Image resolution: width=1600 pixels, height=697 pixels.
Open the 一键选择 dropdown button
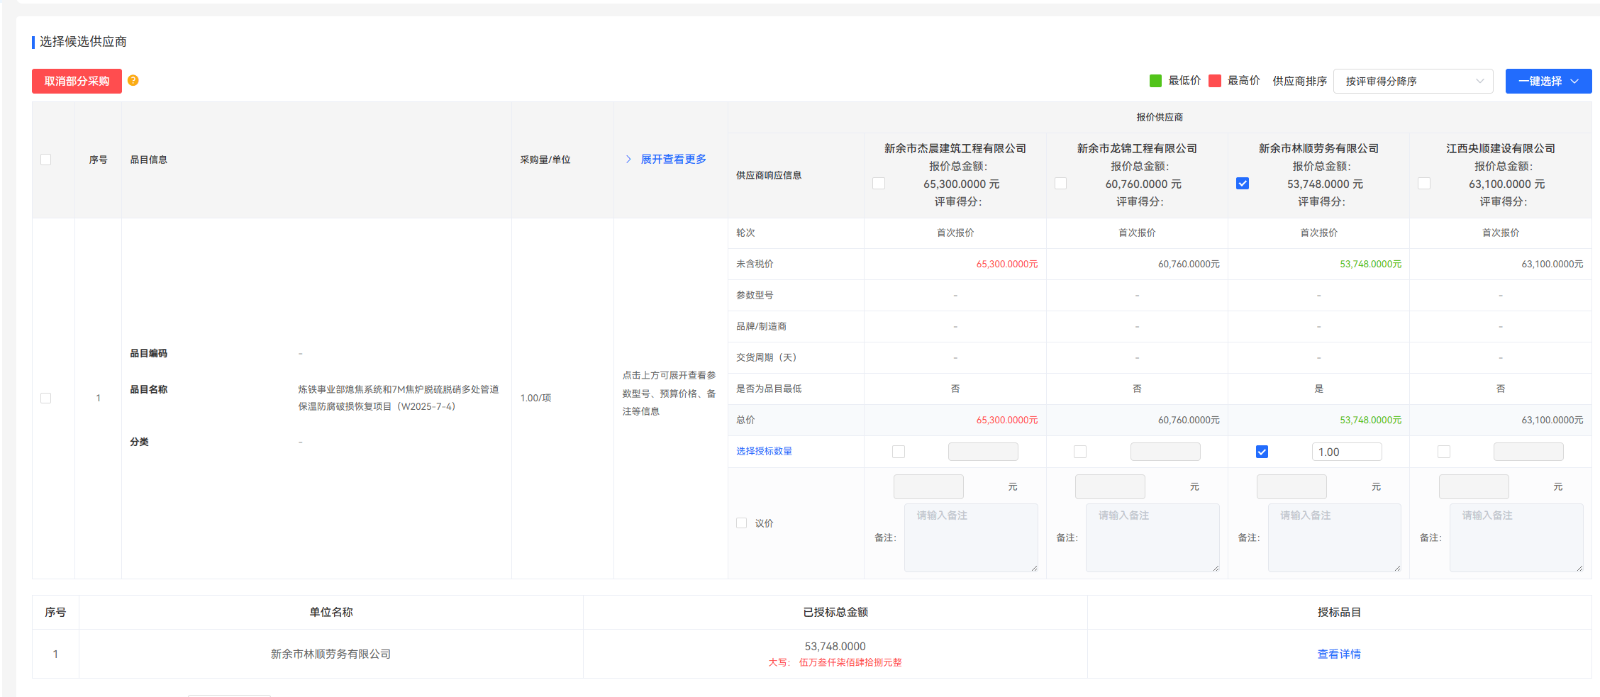[x=1548, y=81]
